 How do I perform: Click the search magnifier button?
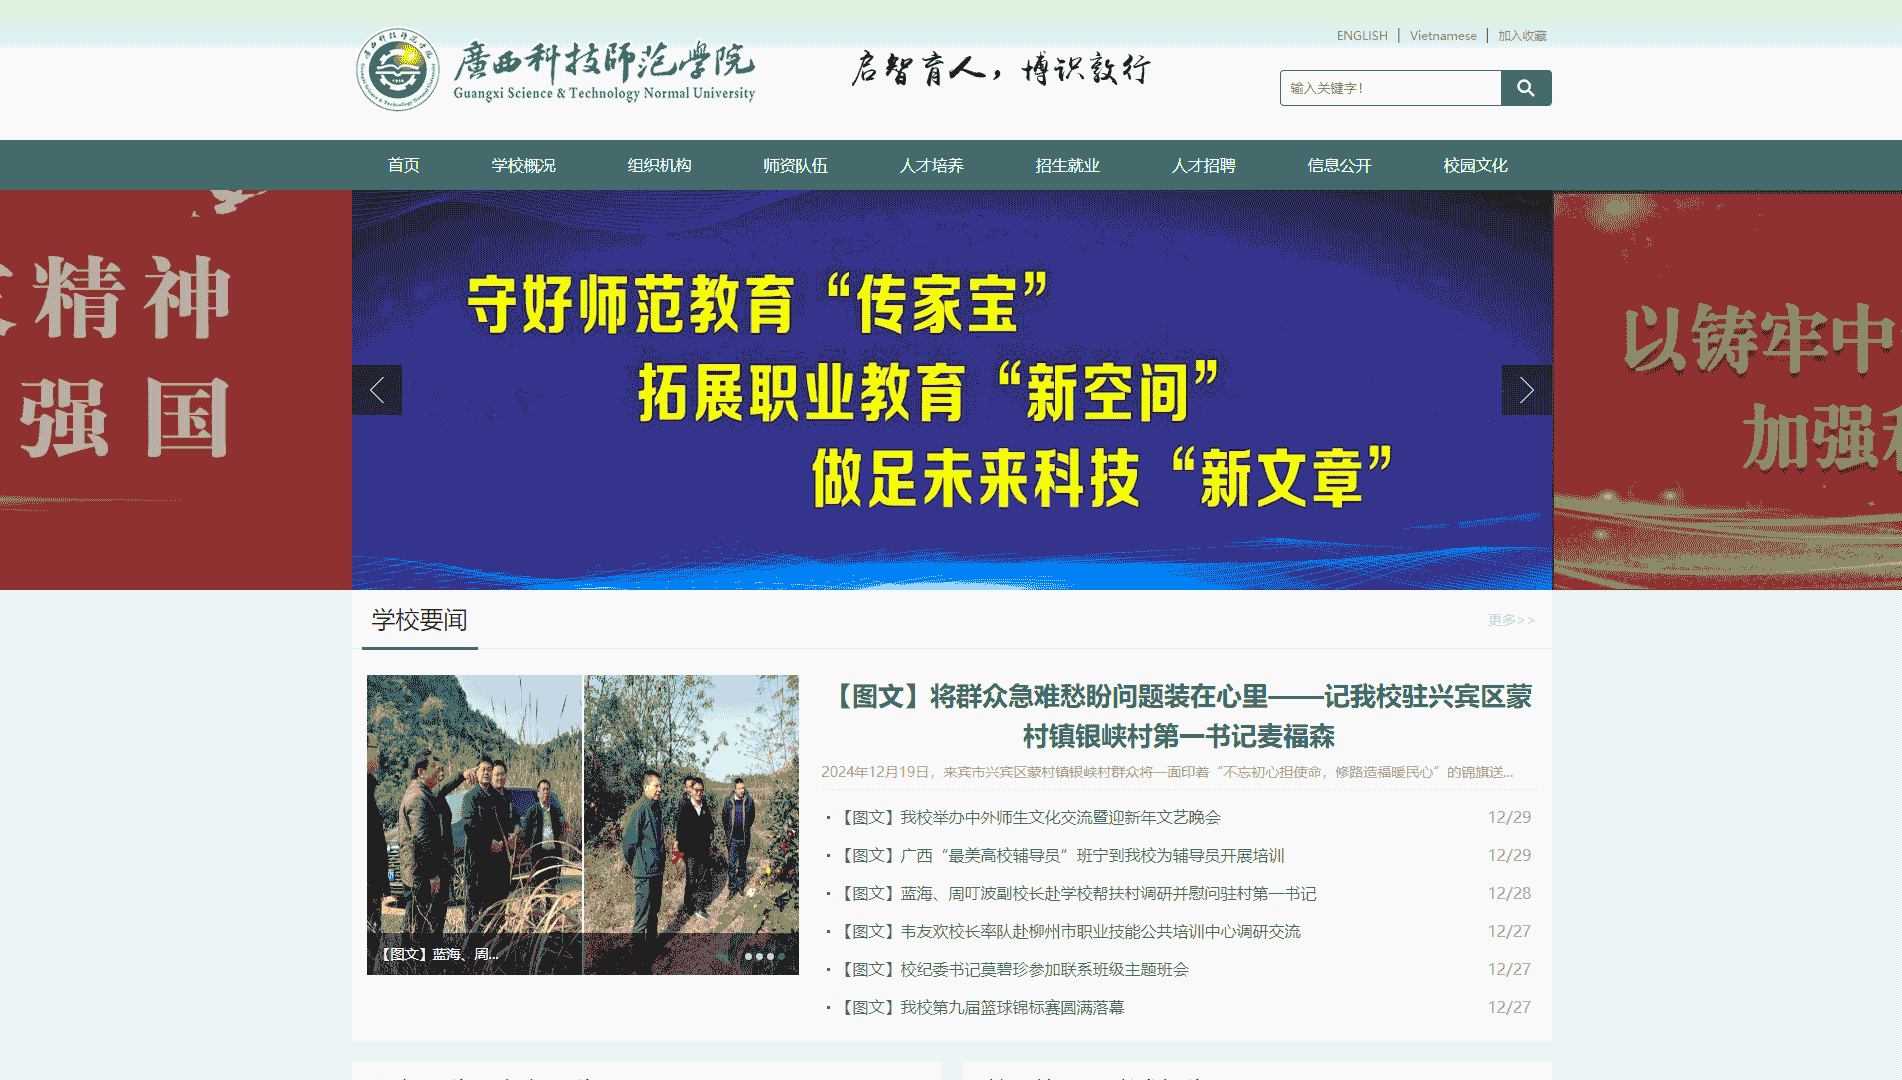tap(1526, 88)
